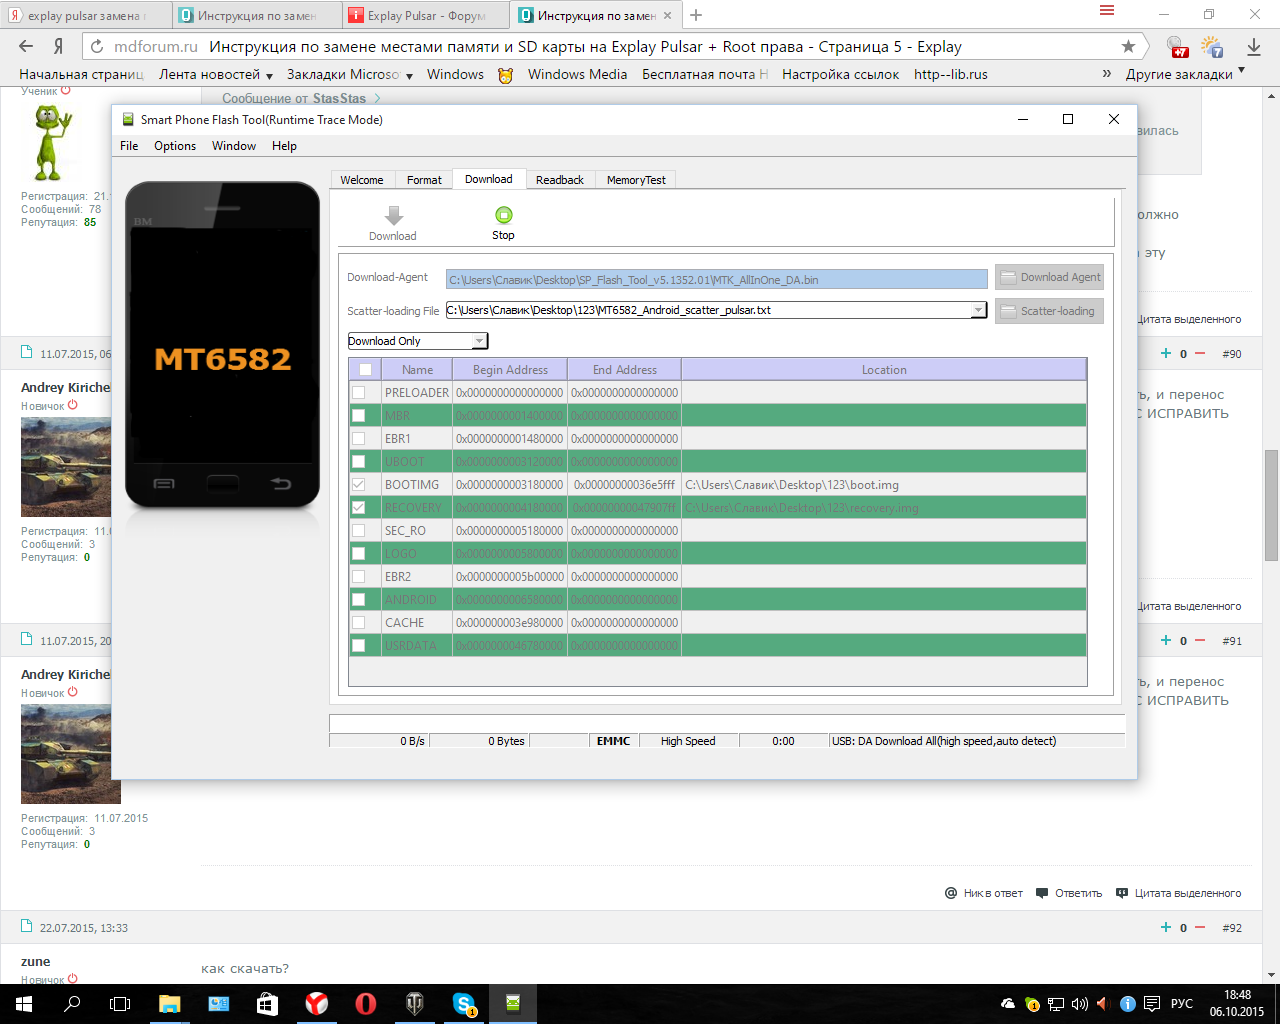Open Skype from the taskbar
Image resolution: width=1280 pixels, height=1024 pixels.
click(464, 1003)
